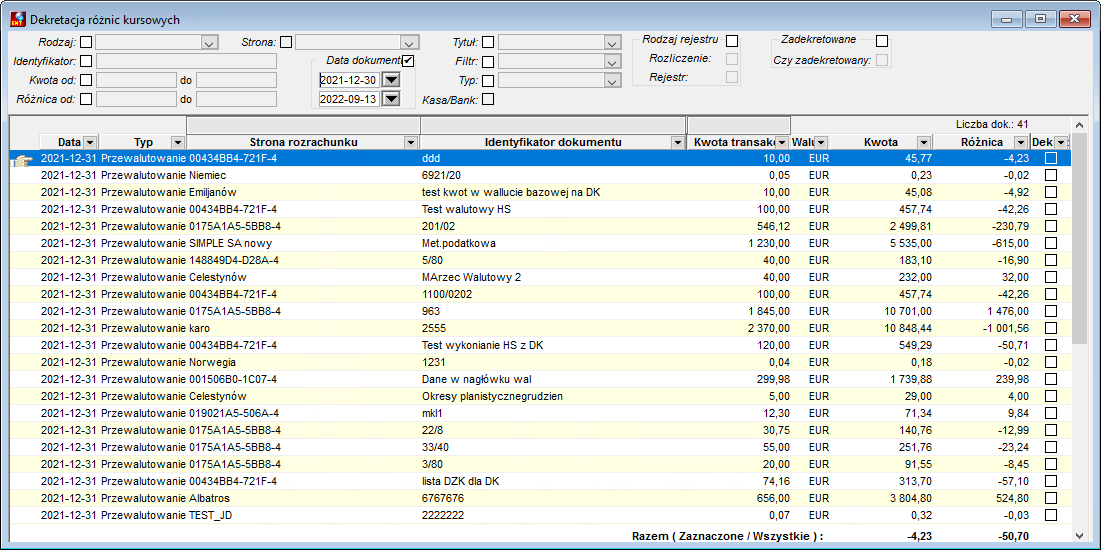Open the Różnica column filter arrow
Viewport: 1101px width, 550px height.
(x=1020, y=143)
